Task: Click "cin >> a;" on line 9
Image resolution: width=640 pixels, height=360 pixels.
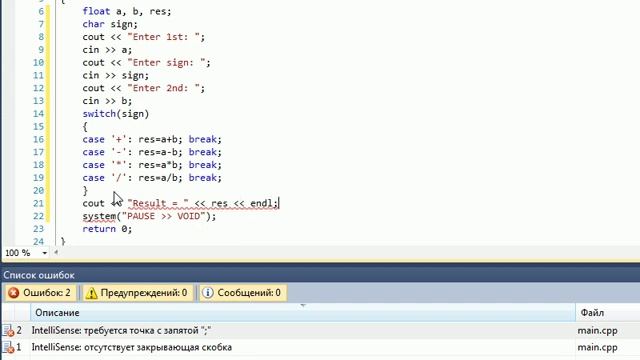Action: pyautogui.click(x=107, y=50)
